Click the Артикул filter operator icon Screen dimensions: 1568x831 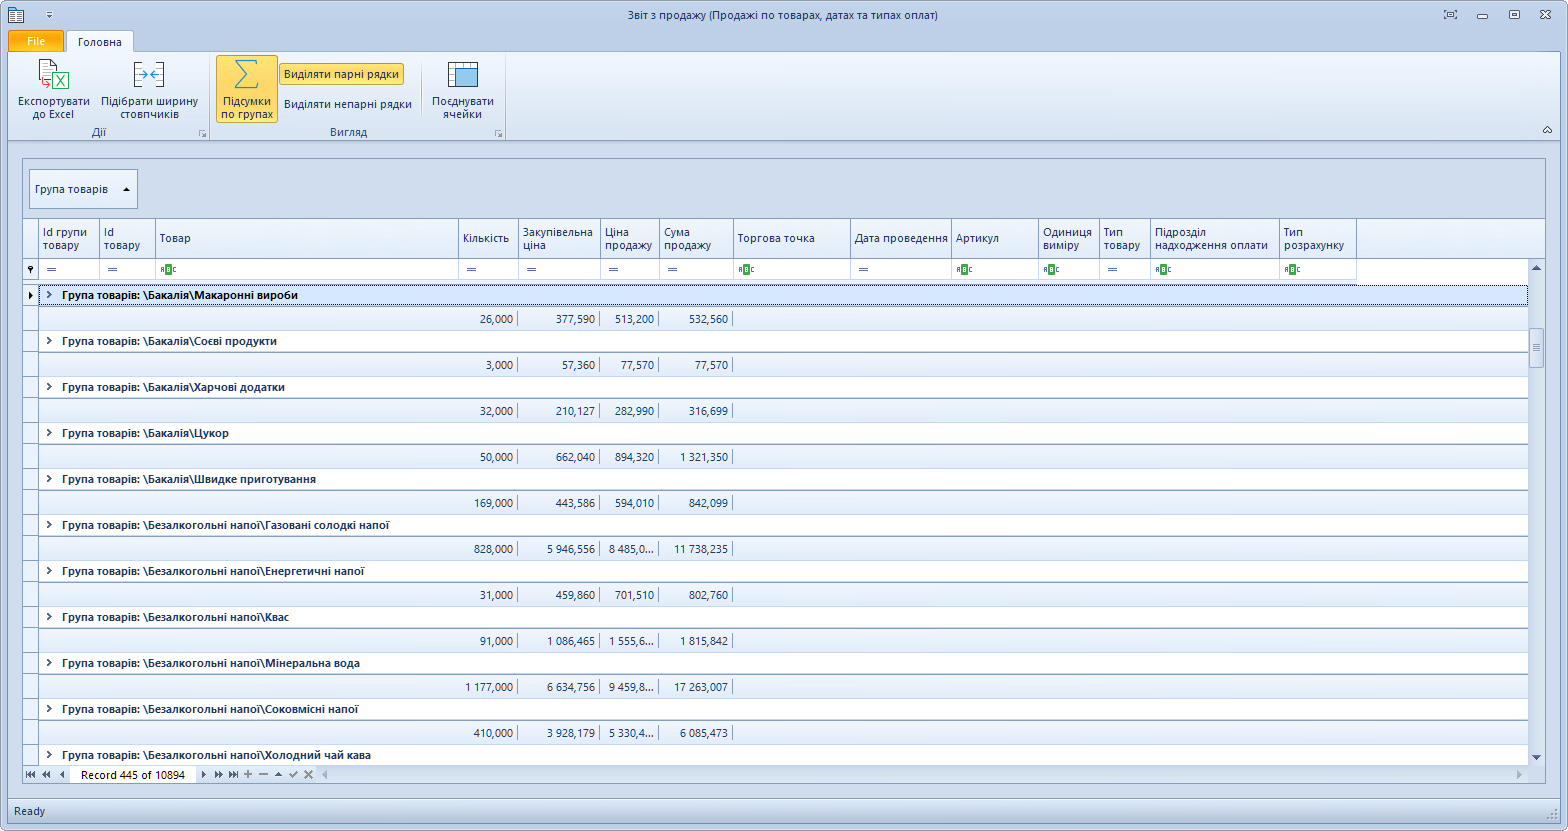point(964,270)
